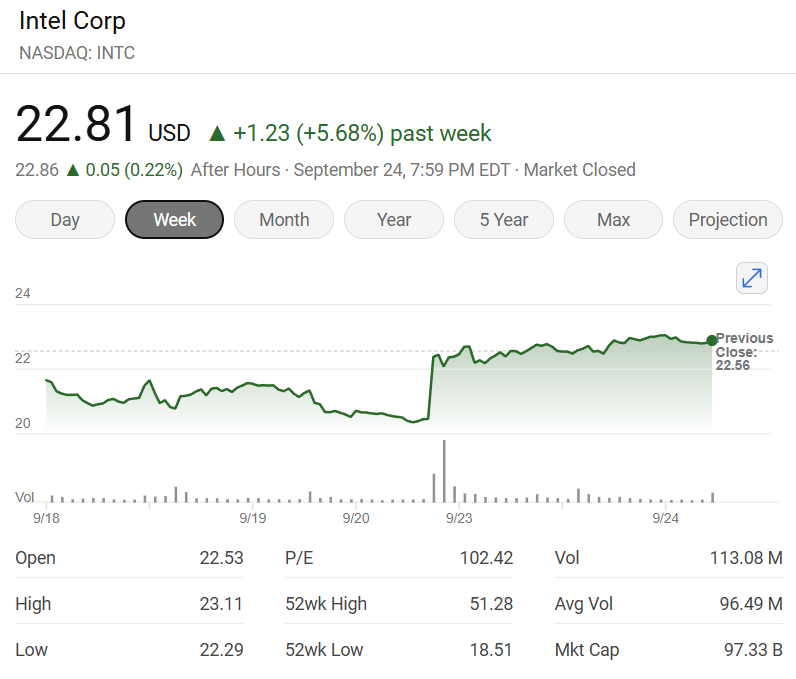Click the Mkt Cap value 97.33 B

click(x=753, y=650)
